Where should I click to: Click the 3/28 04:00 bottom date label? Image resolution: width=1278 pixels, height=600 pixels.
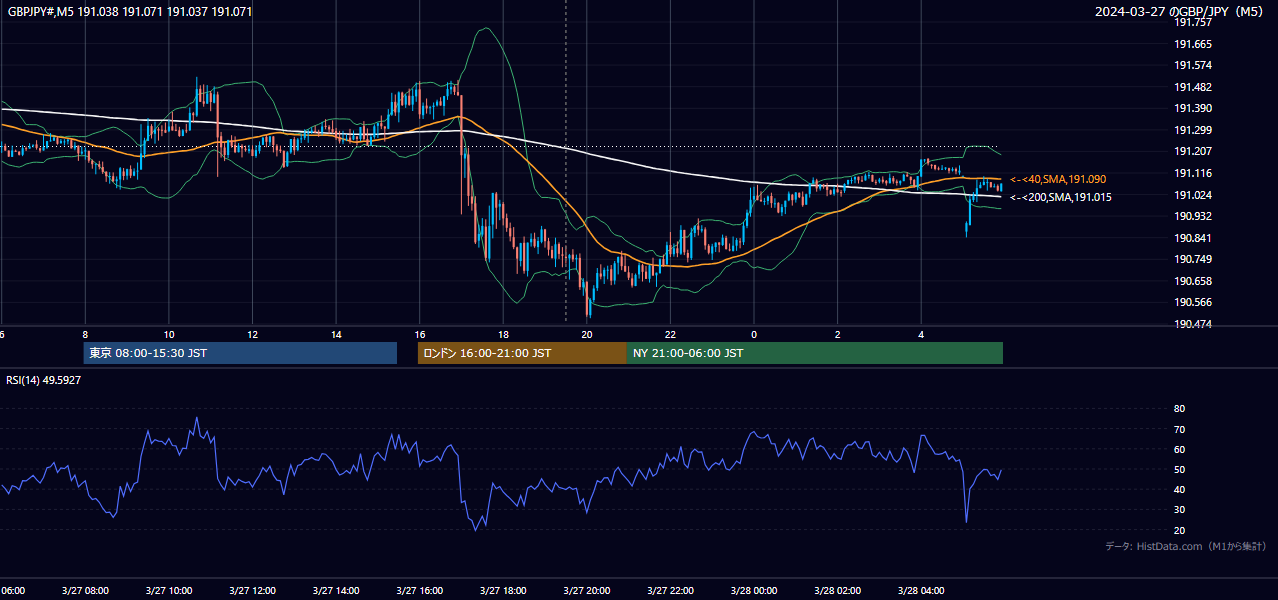click(921, 591)
